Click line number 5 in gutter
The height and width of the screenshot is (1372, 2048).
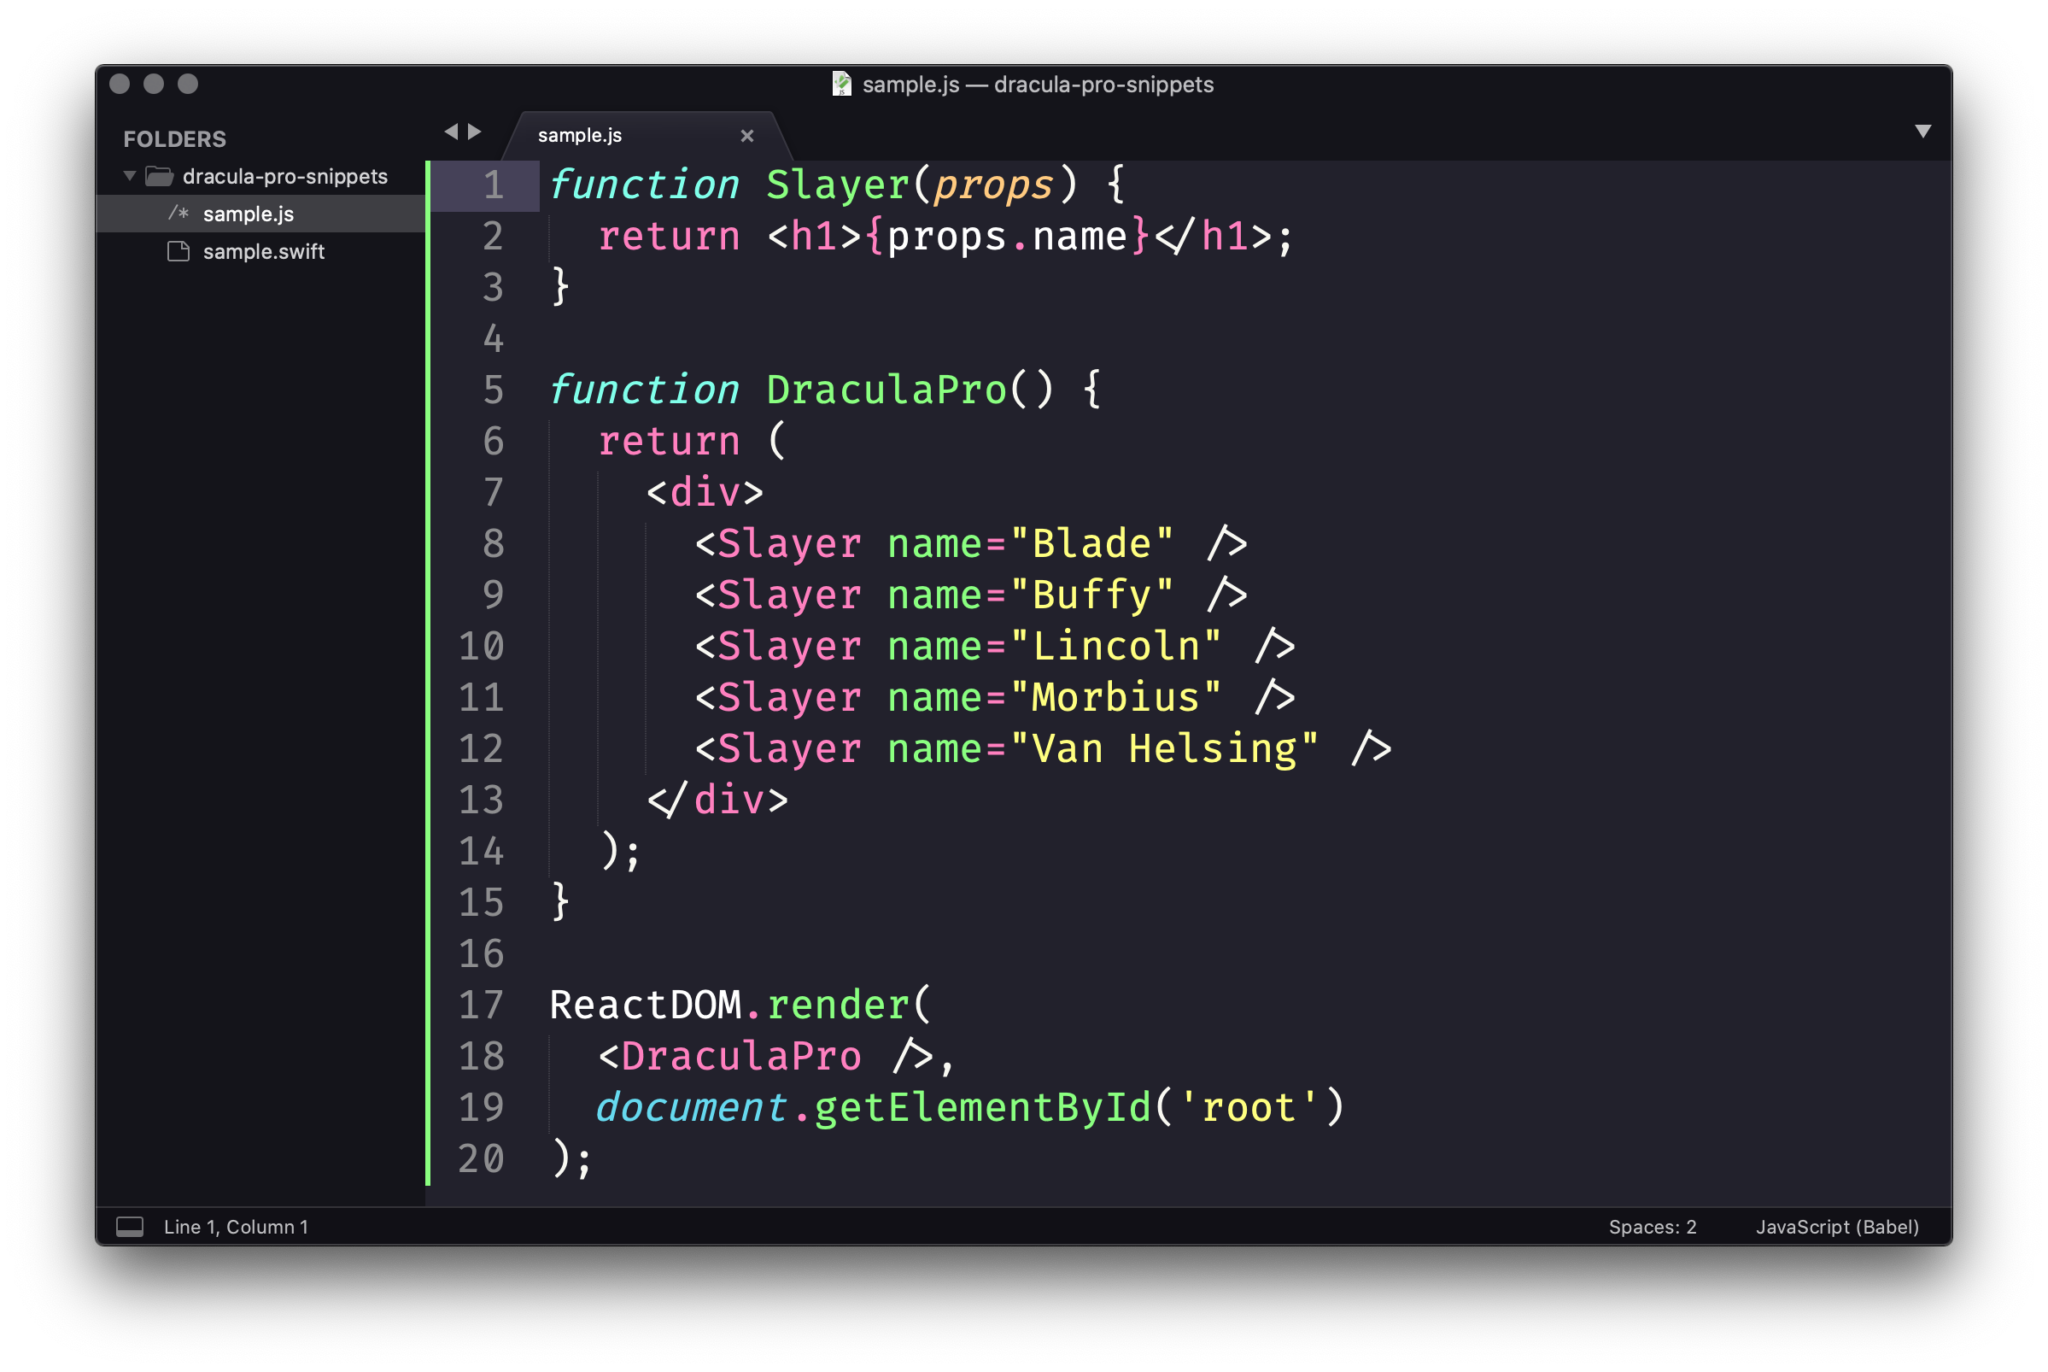point(493,390)
